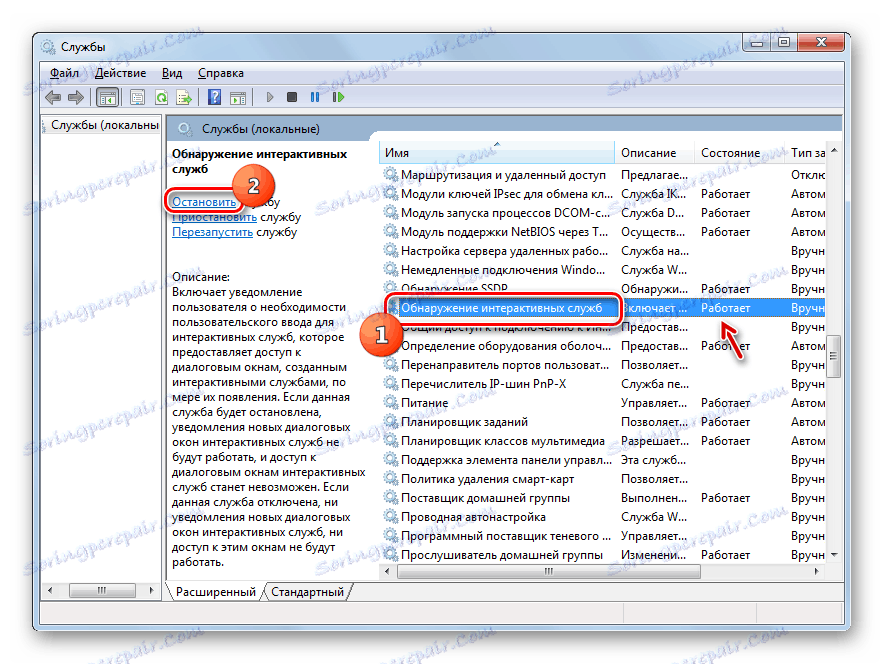884x664 pixels.
Task: Select Политика удаления смарт-карт service
Action: [603, 479]
